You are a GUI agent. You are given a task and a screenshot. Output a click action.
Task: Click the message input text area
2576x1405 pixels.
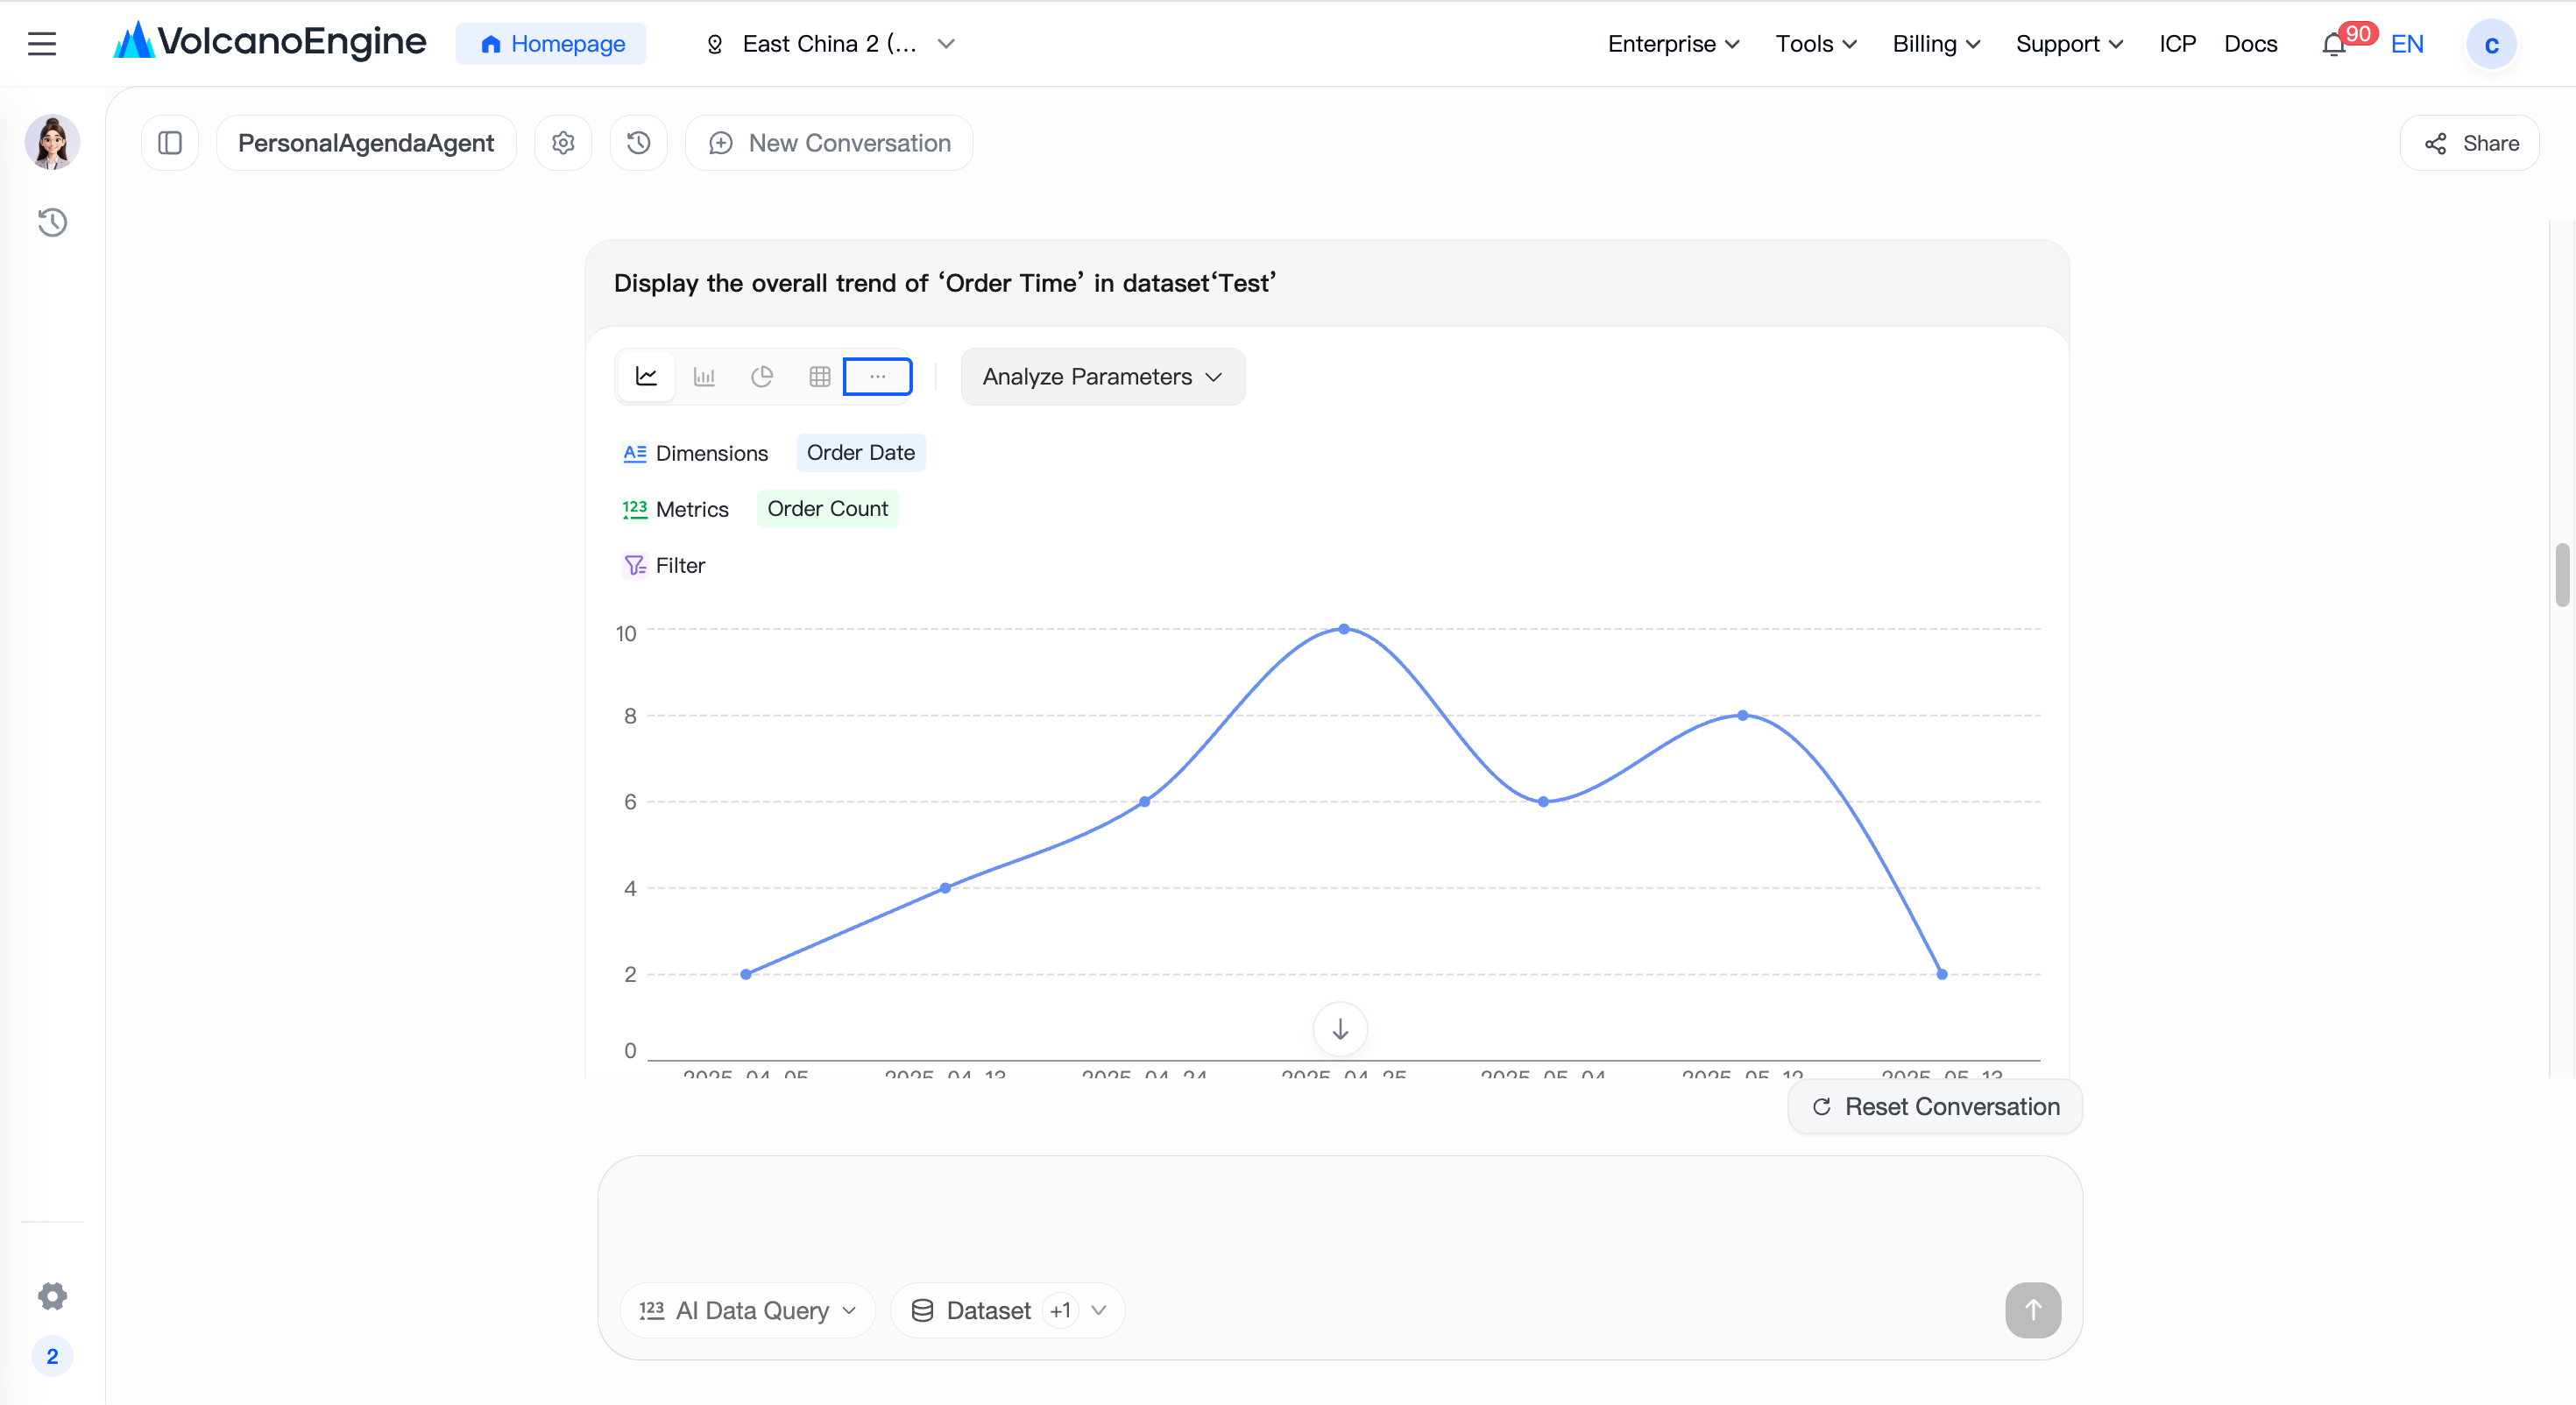1340,1215
